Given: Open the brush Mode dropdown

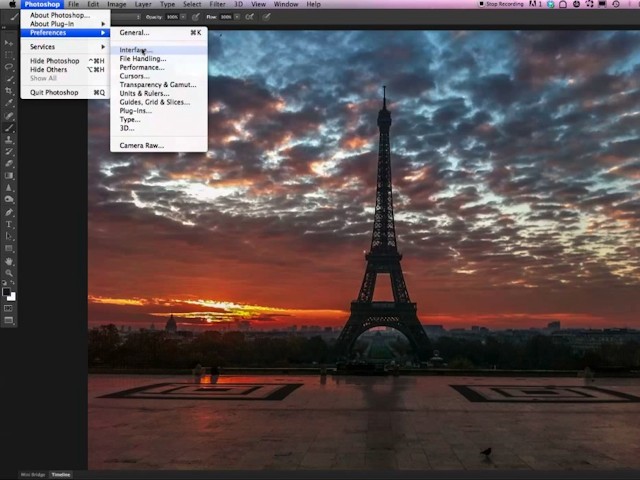Looking at the screenshot, I should [126, 17].
